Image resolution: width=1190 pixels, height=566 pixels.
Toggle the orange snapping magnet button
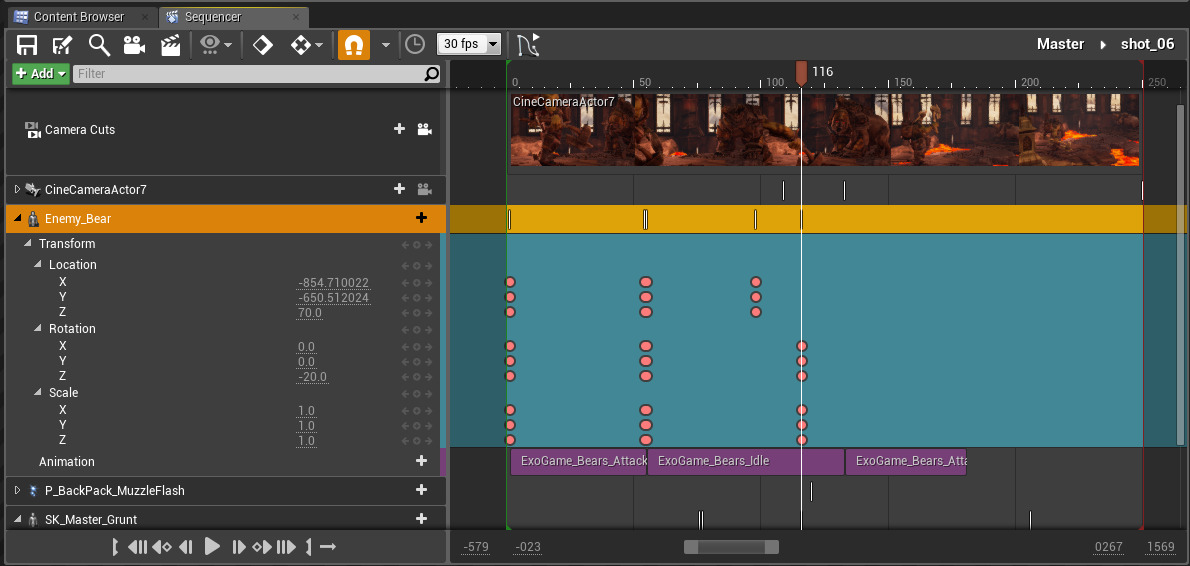353,44
